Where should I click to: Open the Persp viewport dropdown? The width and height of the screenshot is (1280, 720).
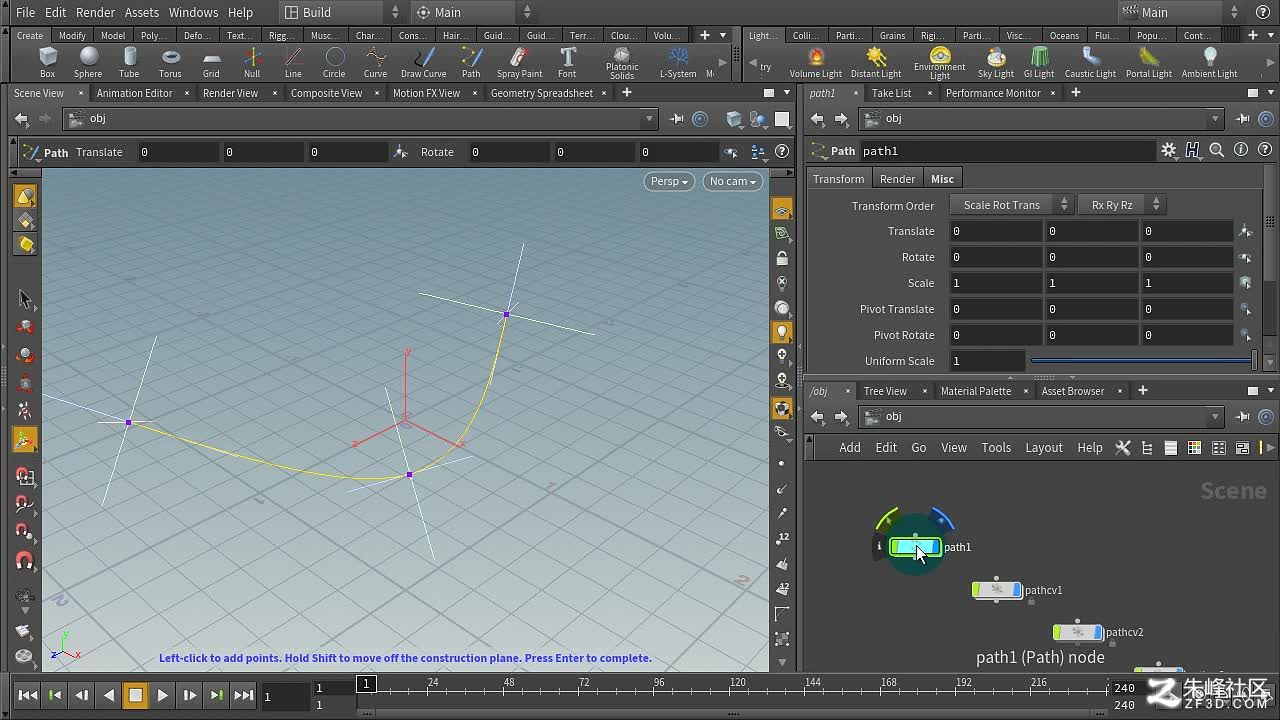click(x=669, y=181)
